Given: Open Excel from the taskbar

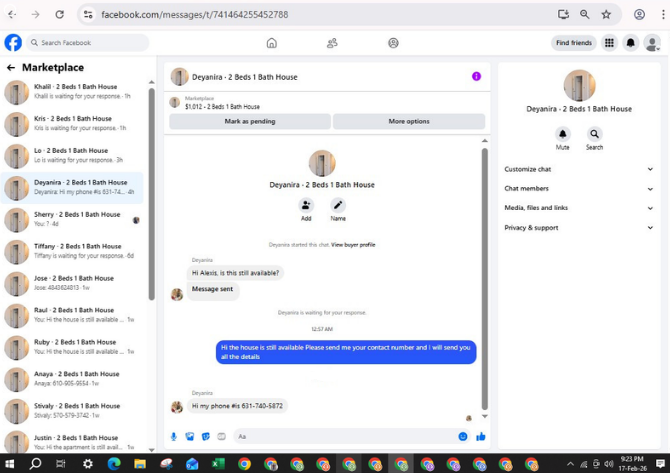Looking at the screenshot, I should click(218, 464).
